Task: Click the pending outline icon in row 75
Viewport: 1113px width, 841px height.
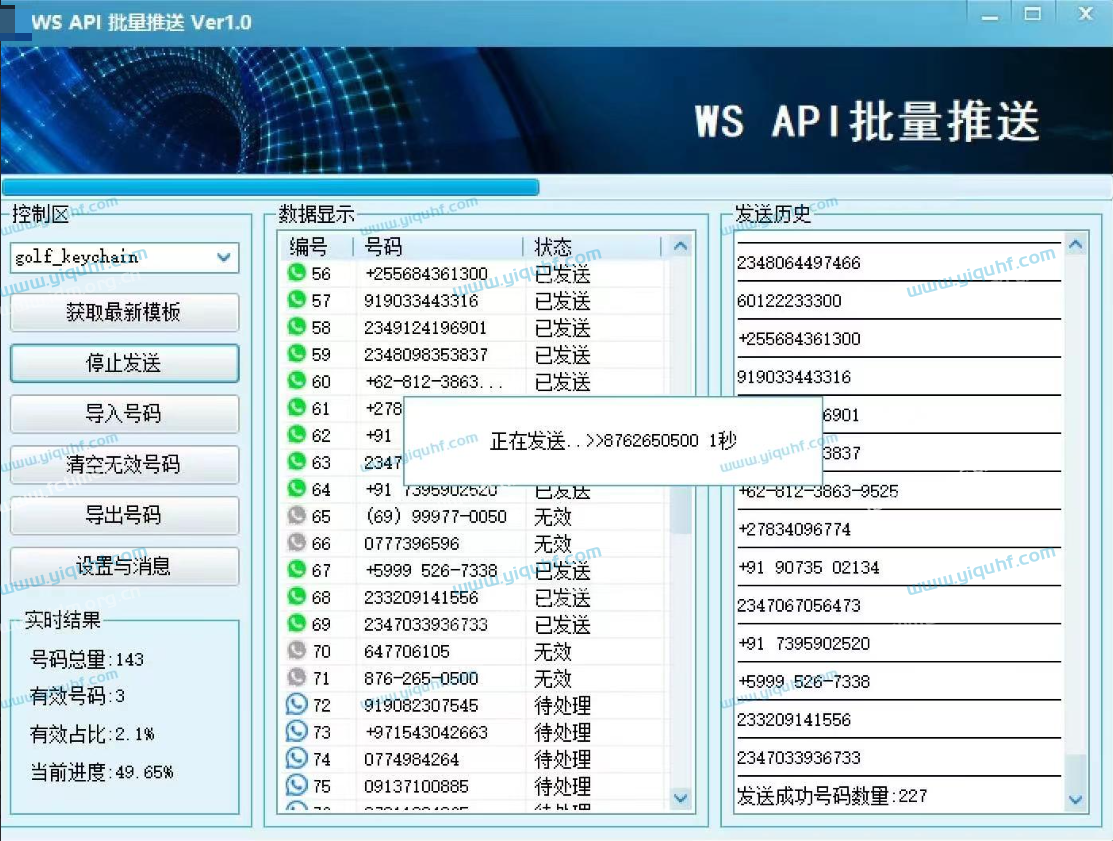Action: (297, 785)
